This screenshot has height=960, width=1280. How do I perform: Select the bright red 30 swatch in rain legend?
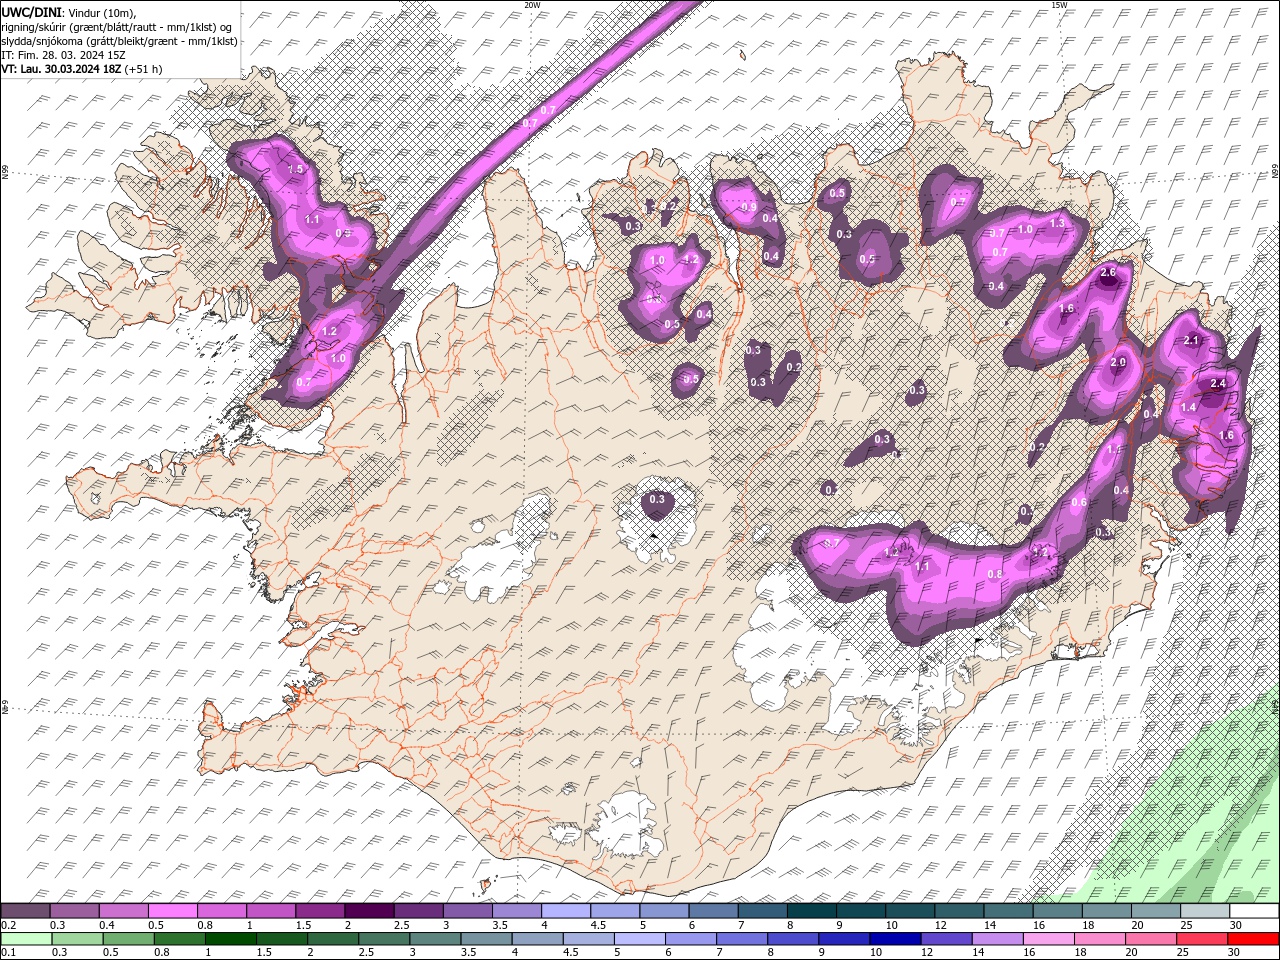1253,939
